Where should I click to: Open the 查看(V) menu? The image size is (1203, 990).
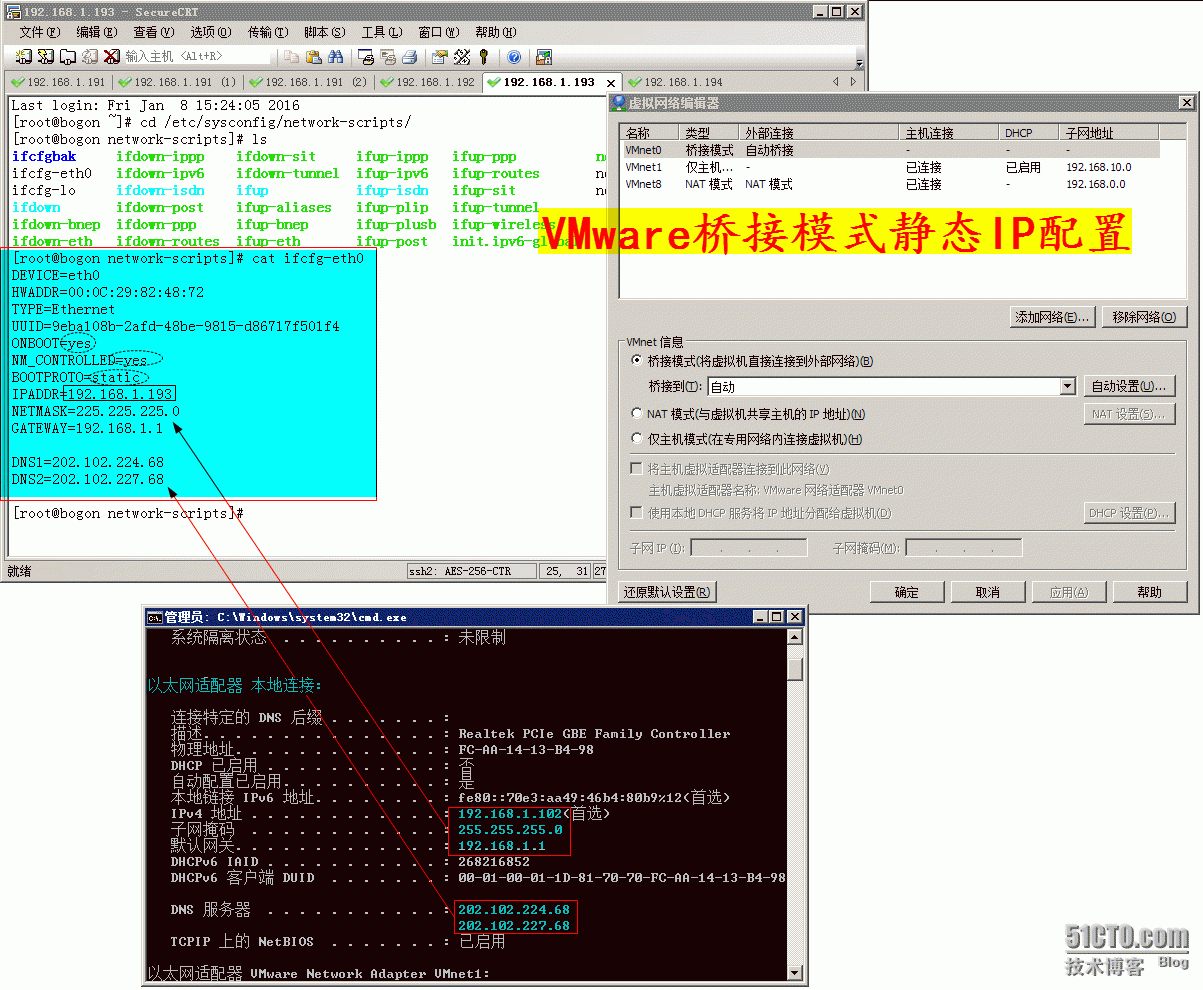(x=154, y=32)
